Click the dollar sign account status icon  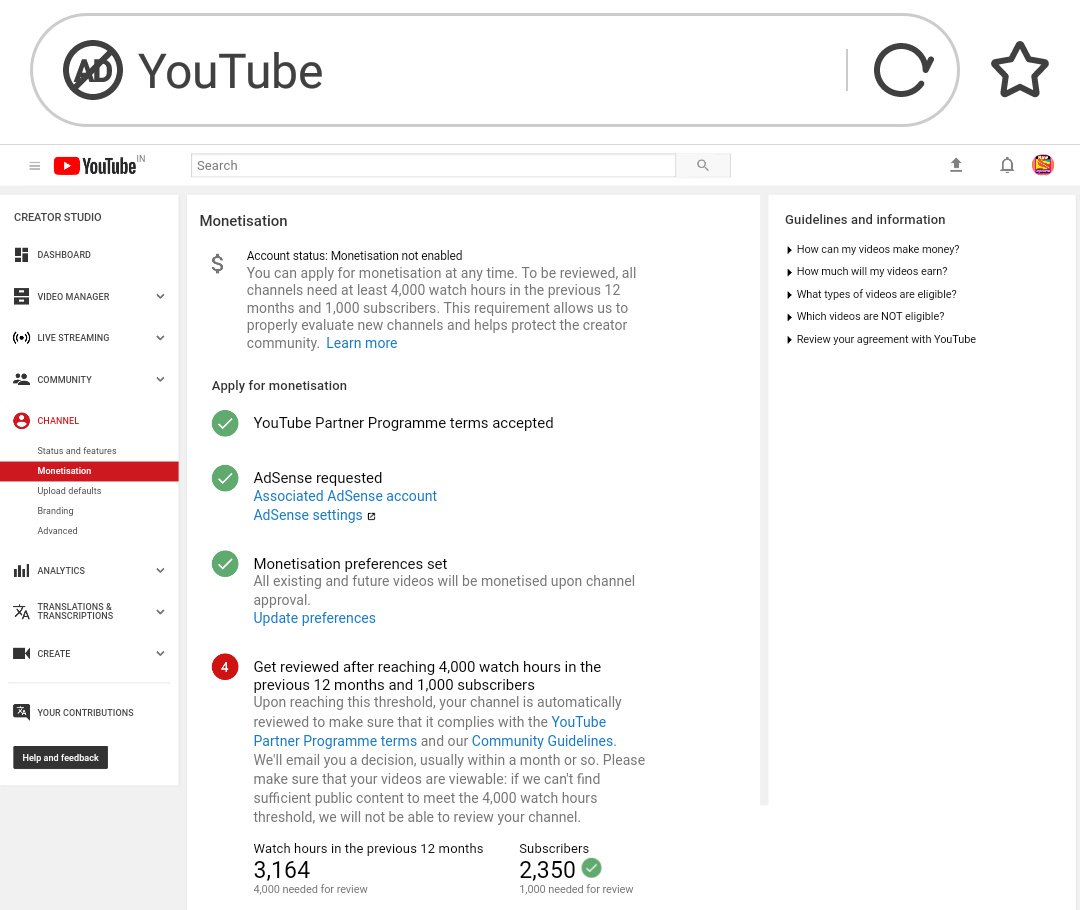click(217, 263)
